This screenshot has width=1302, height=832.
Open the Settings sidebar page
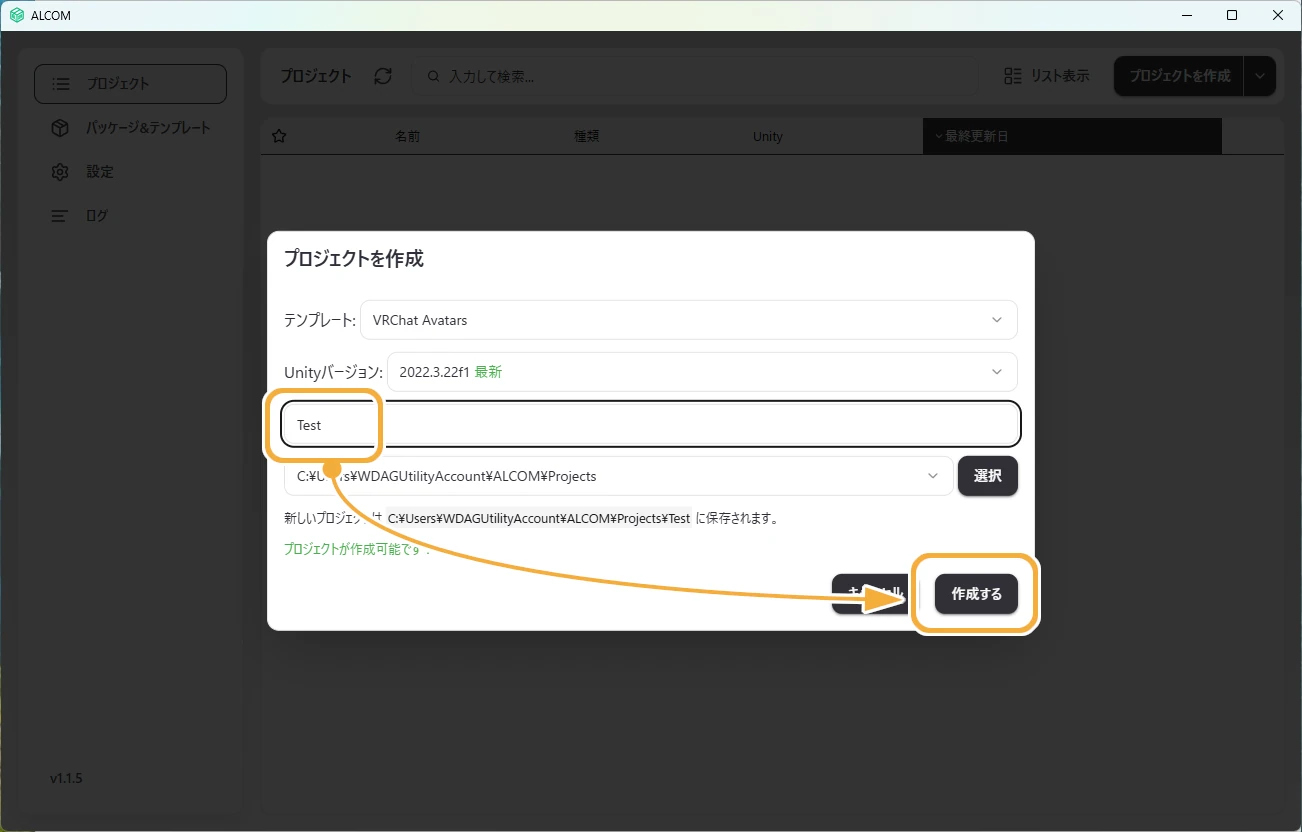130,172
